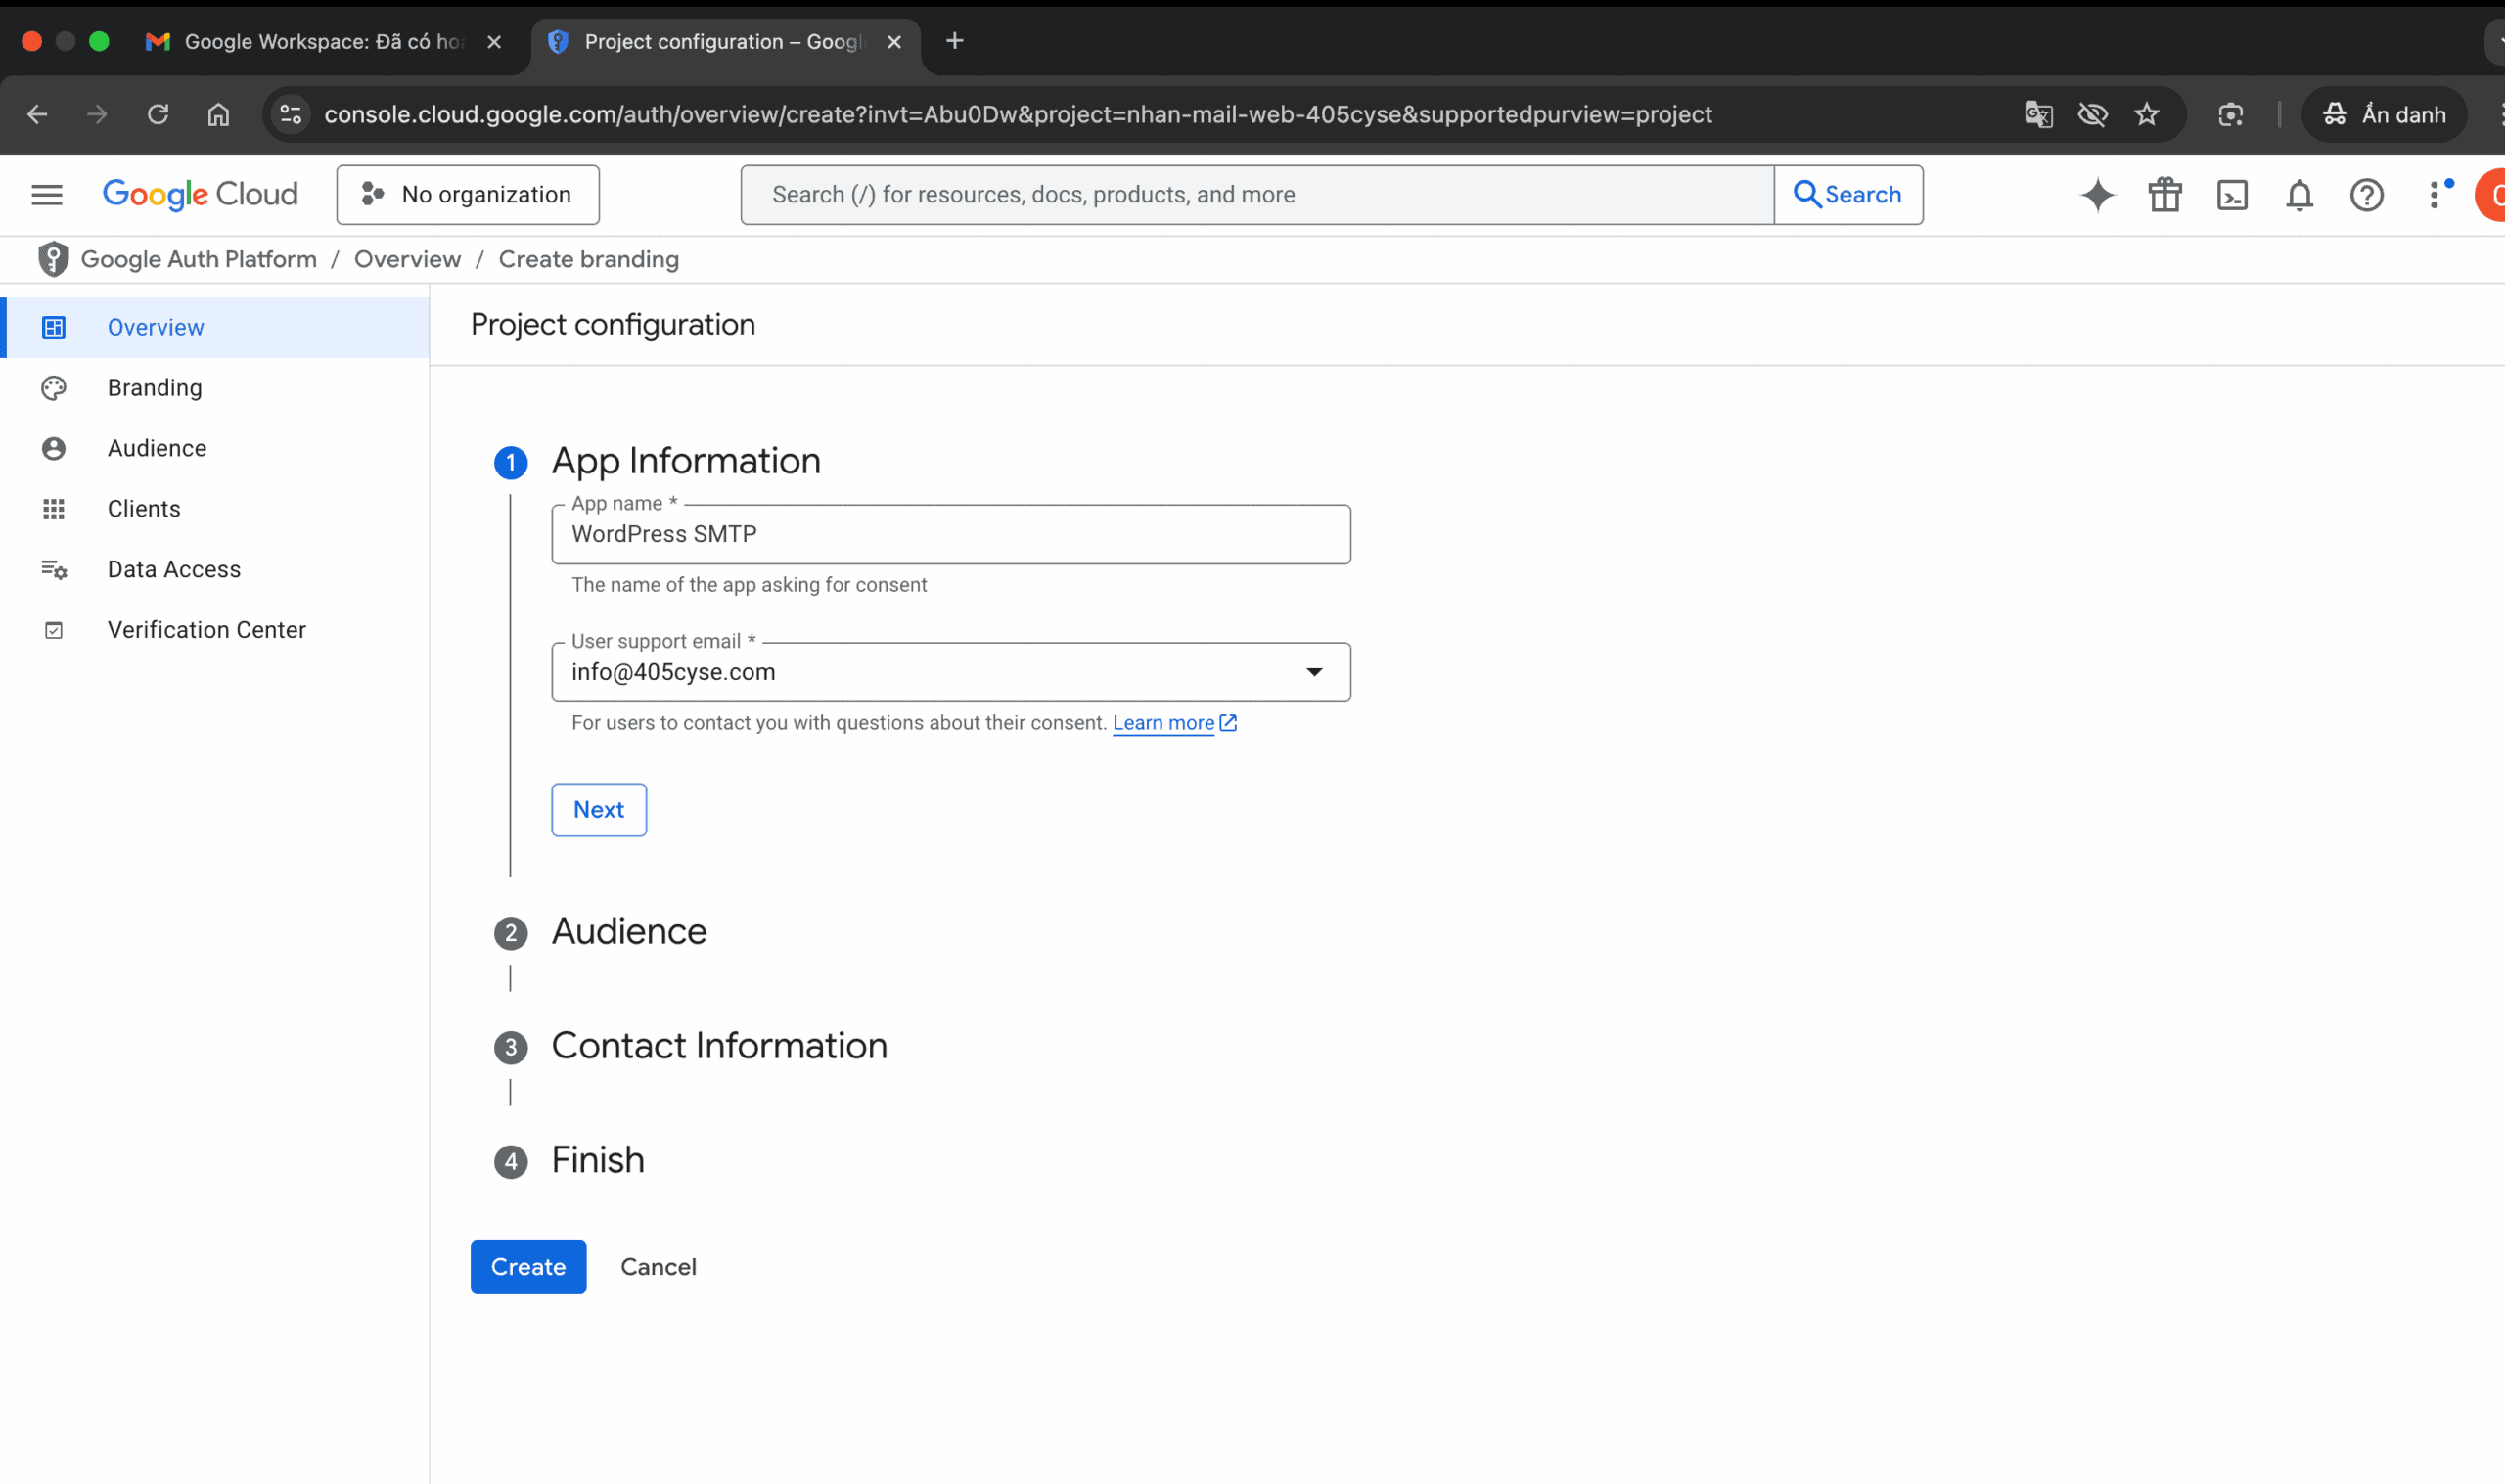Viewport: 2505px width, 1484px height.
Task: Open the three-dot settings and utilities menu
Action: (2436, 194)
